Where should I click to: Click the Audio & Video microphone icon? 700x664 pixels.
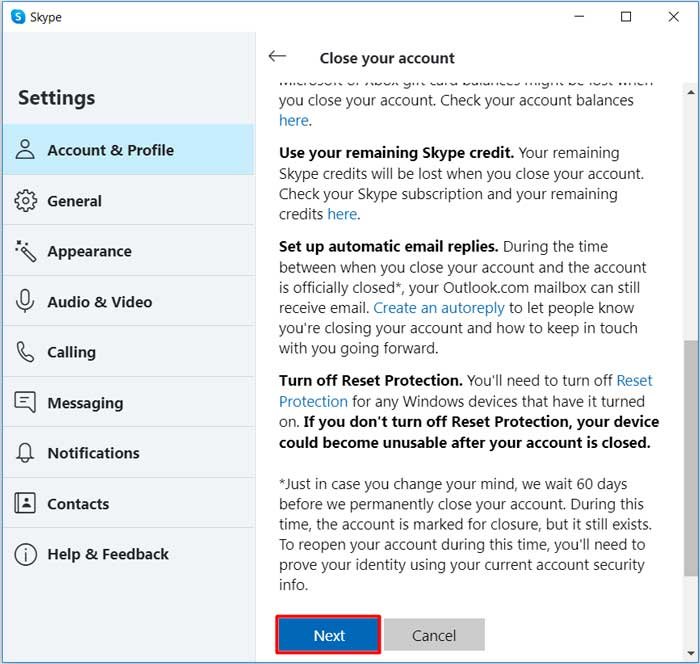(x=25, y=301)
